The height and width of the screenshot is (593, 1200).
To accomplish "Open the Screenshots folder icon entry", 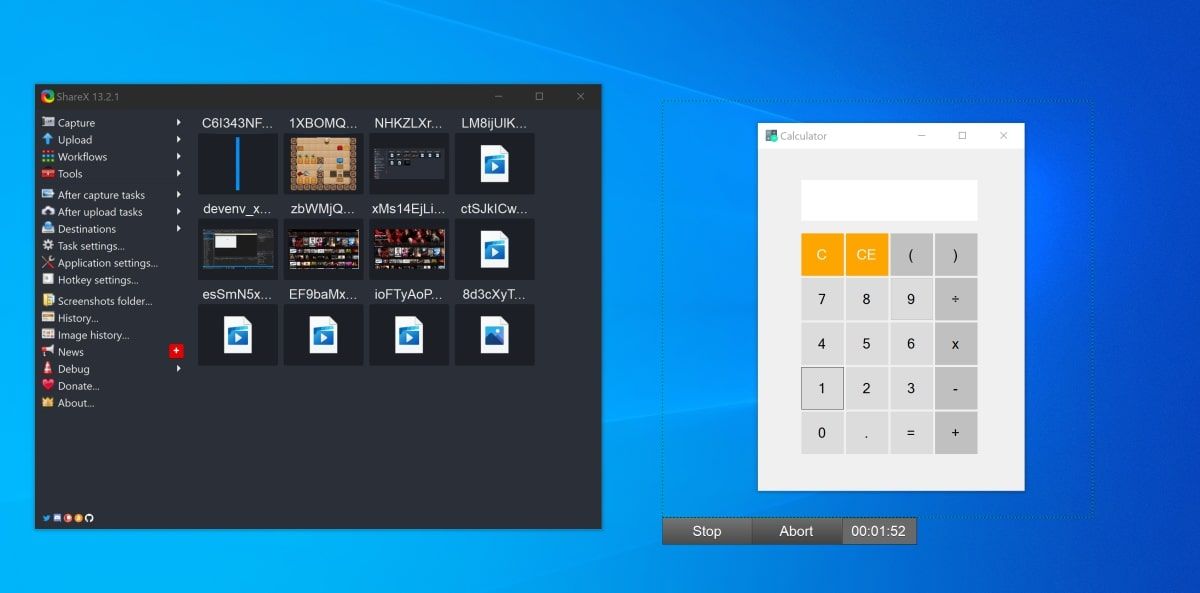I will 48,301.
